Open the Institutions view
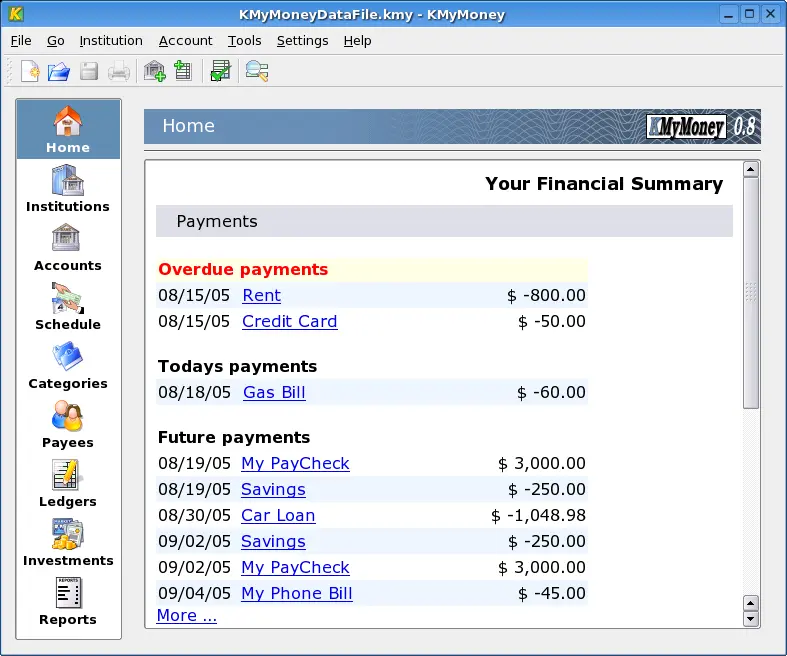787x656 pixels. (68, 189)
